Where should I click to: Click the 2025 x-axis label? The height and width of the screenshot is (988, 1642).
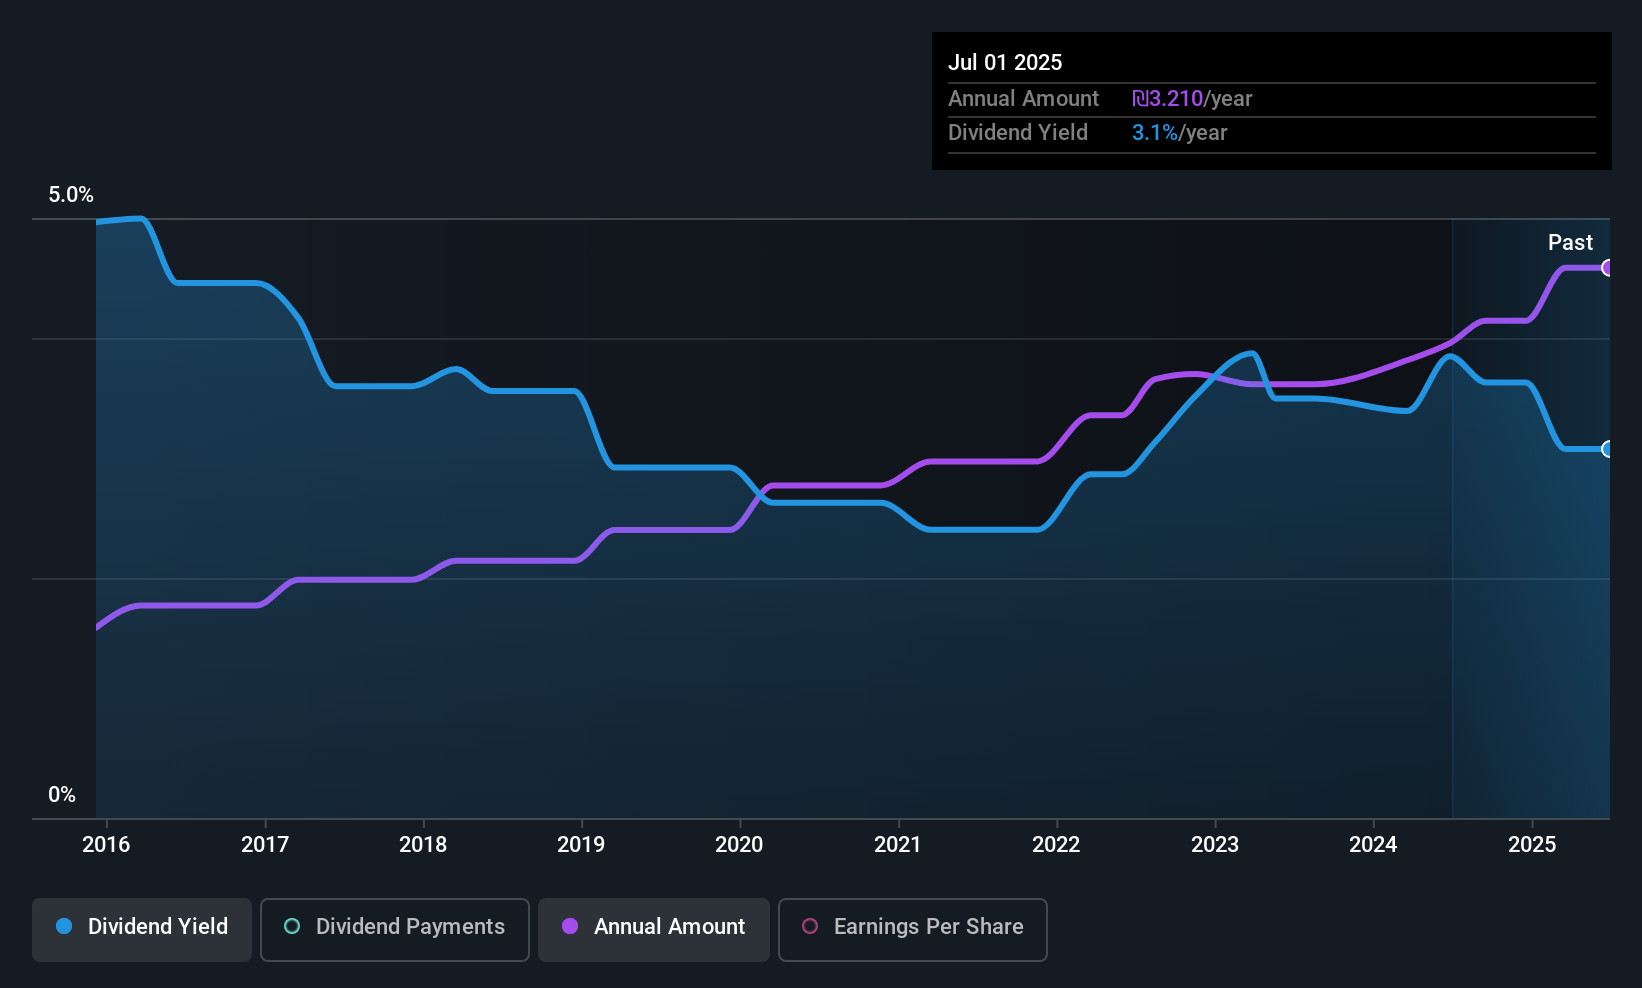(x=1532, y=844)
